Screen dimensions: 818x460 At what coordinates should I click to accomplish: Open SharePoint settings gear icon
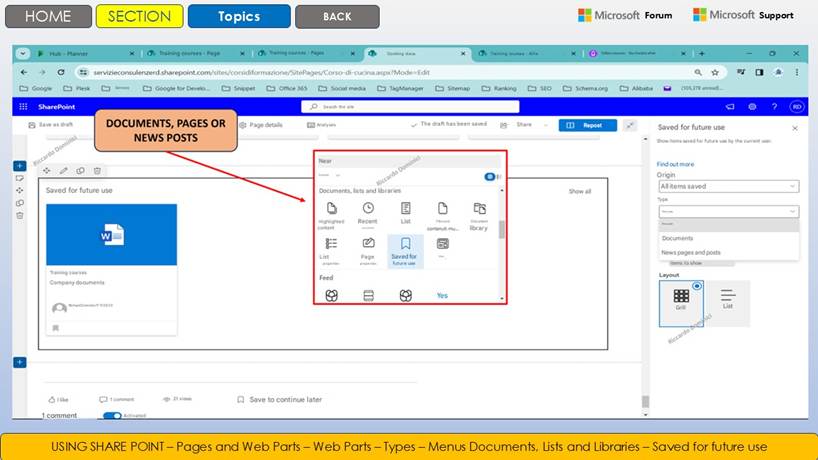752,106
